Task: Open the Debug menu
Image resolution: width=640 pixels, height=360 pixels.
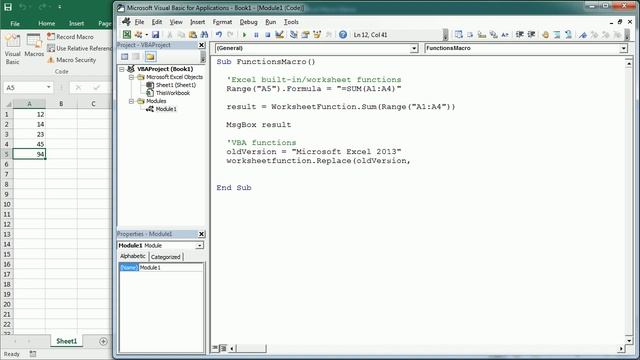Action: [x=248, y=22]
